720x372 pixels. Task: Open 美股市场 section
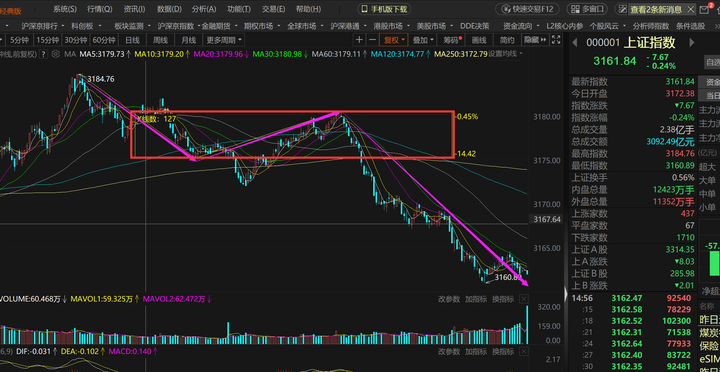[x=431, y=26]
